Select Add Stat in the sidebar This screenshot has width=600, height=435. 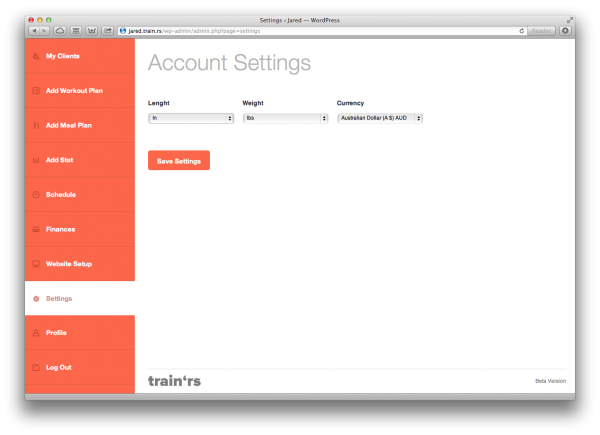click(x=80, y=160)
